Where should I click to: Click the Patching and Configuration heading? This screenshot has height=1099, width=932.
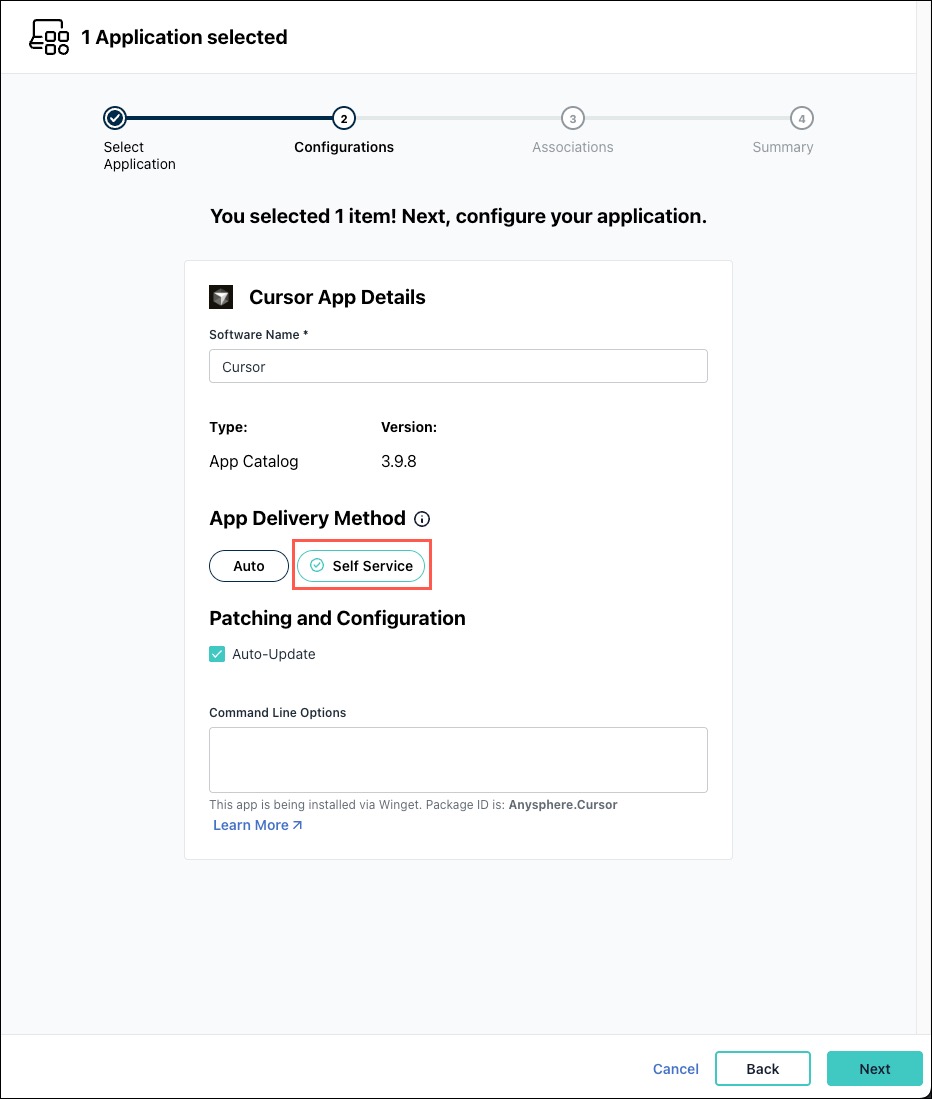(337, 618)
